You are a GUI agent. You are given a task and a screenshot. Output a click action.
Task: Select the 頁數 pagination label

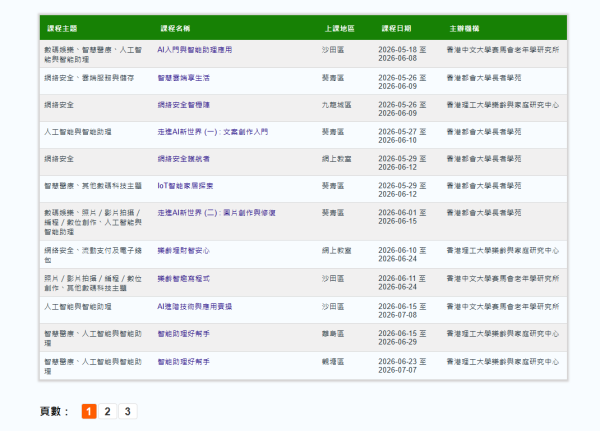point(54,411)
